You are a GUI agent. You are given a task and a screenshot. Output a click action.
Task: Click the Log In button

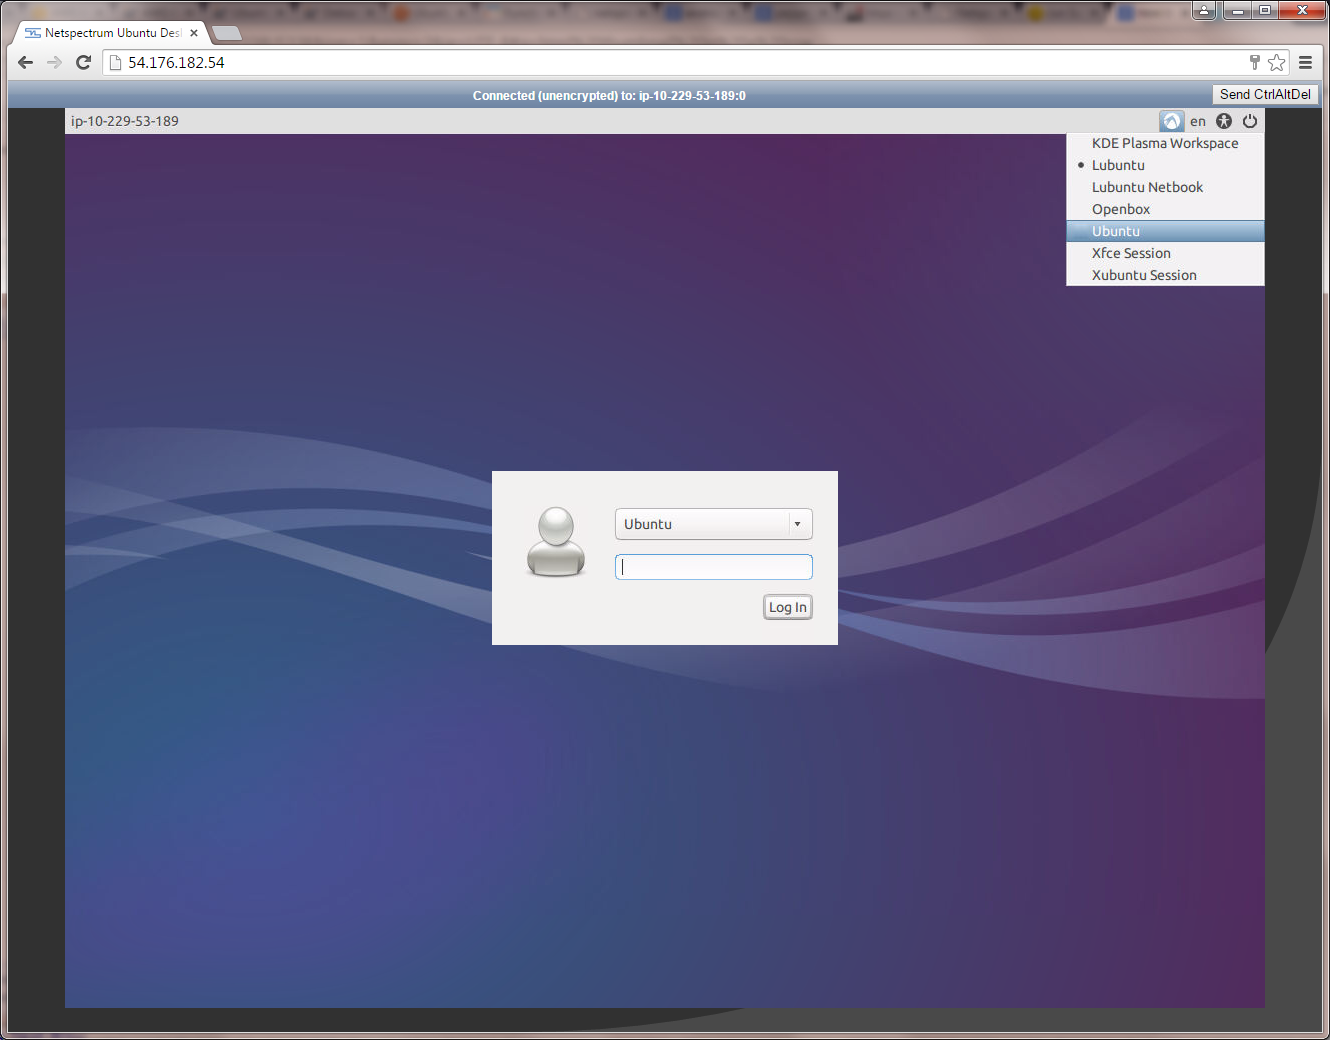pos(788,607)
